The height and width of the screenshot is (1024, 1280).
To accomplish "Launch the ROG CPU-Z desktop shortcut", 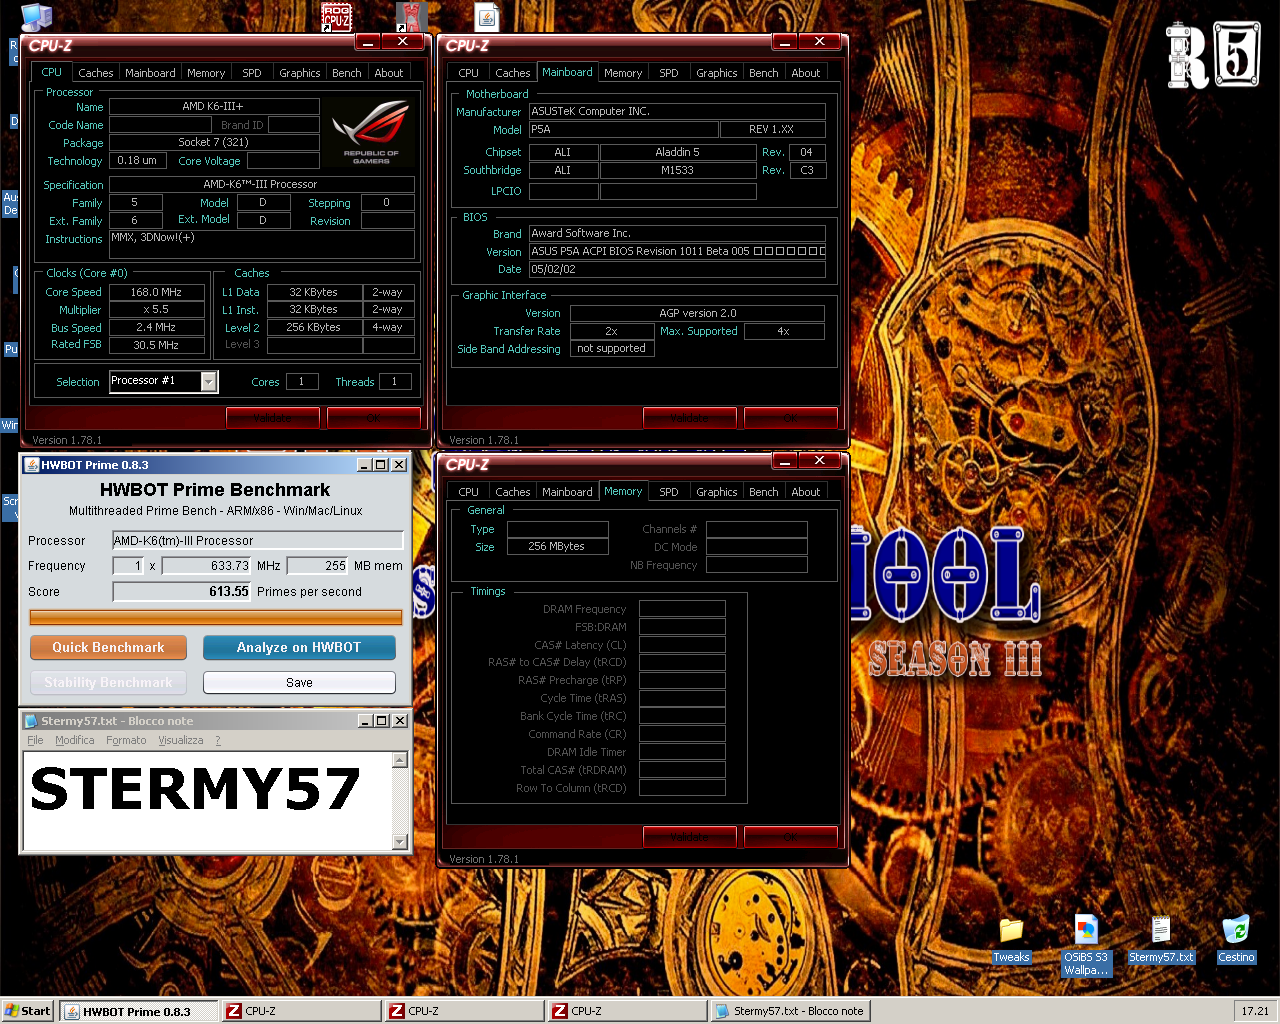I will tap(336, 16).
